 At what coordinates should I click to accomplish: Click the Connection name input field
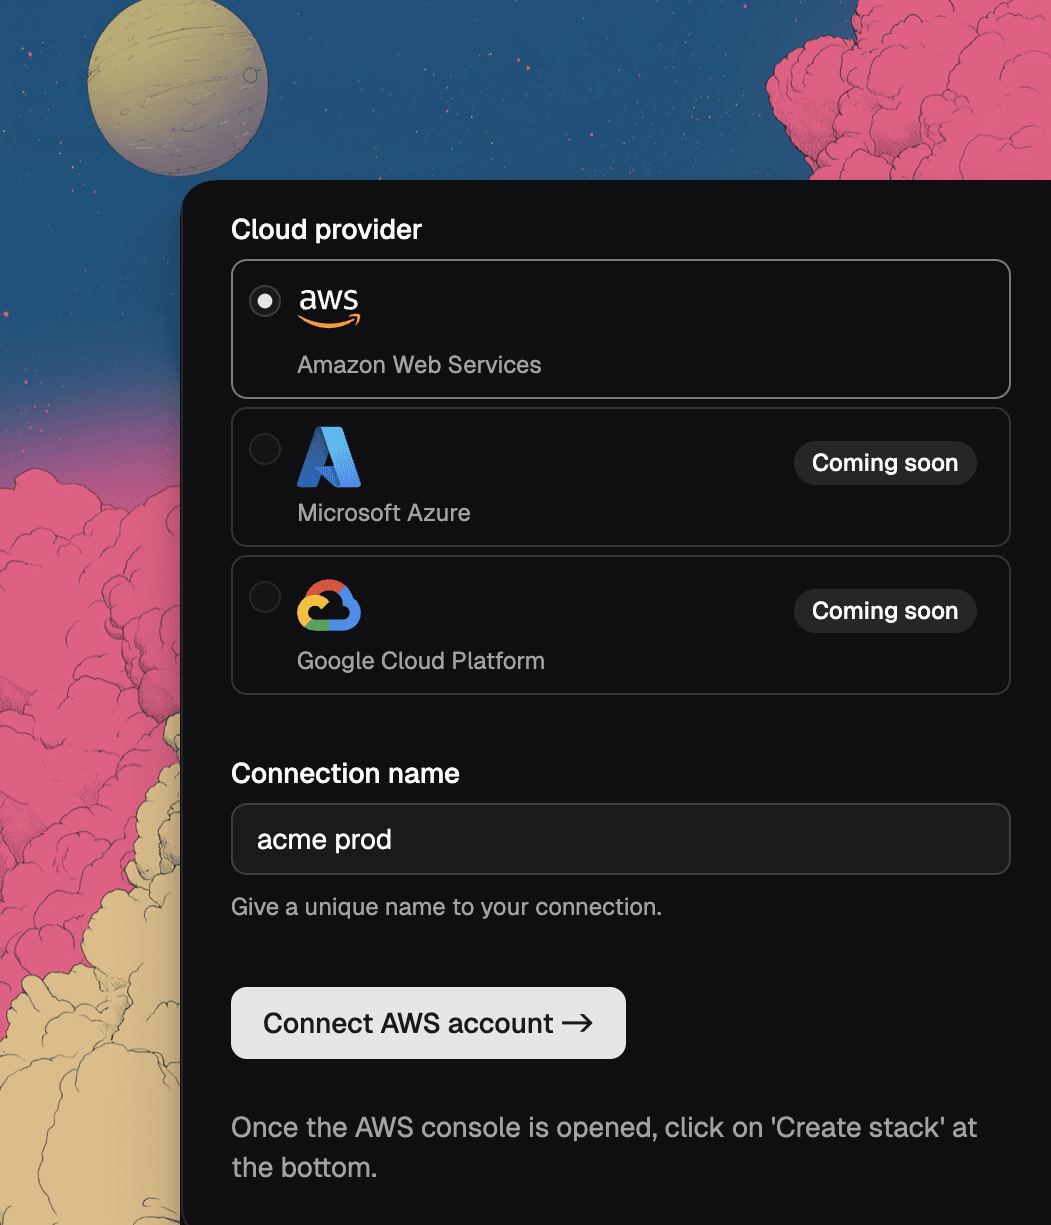pos(620,839)
